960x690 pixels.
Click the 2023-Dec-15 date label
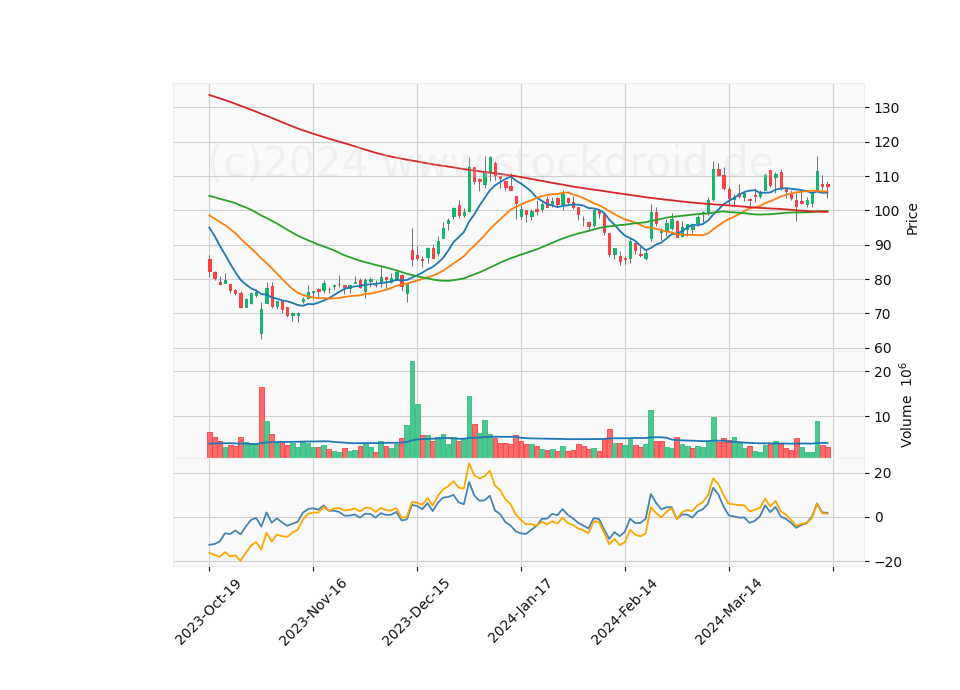tap(416, 611)
